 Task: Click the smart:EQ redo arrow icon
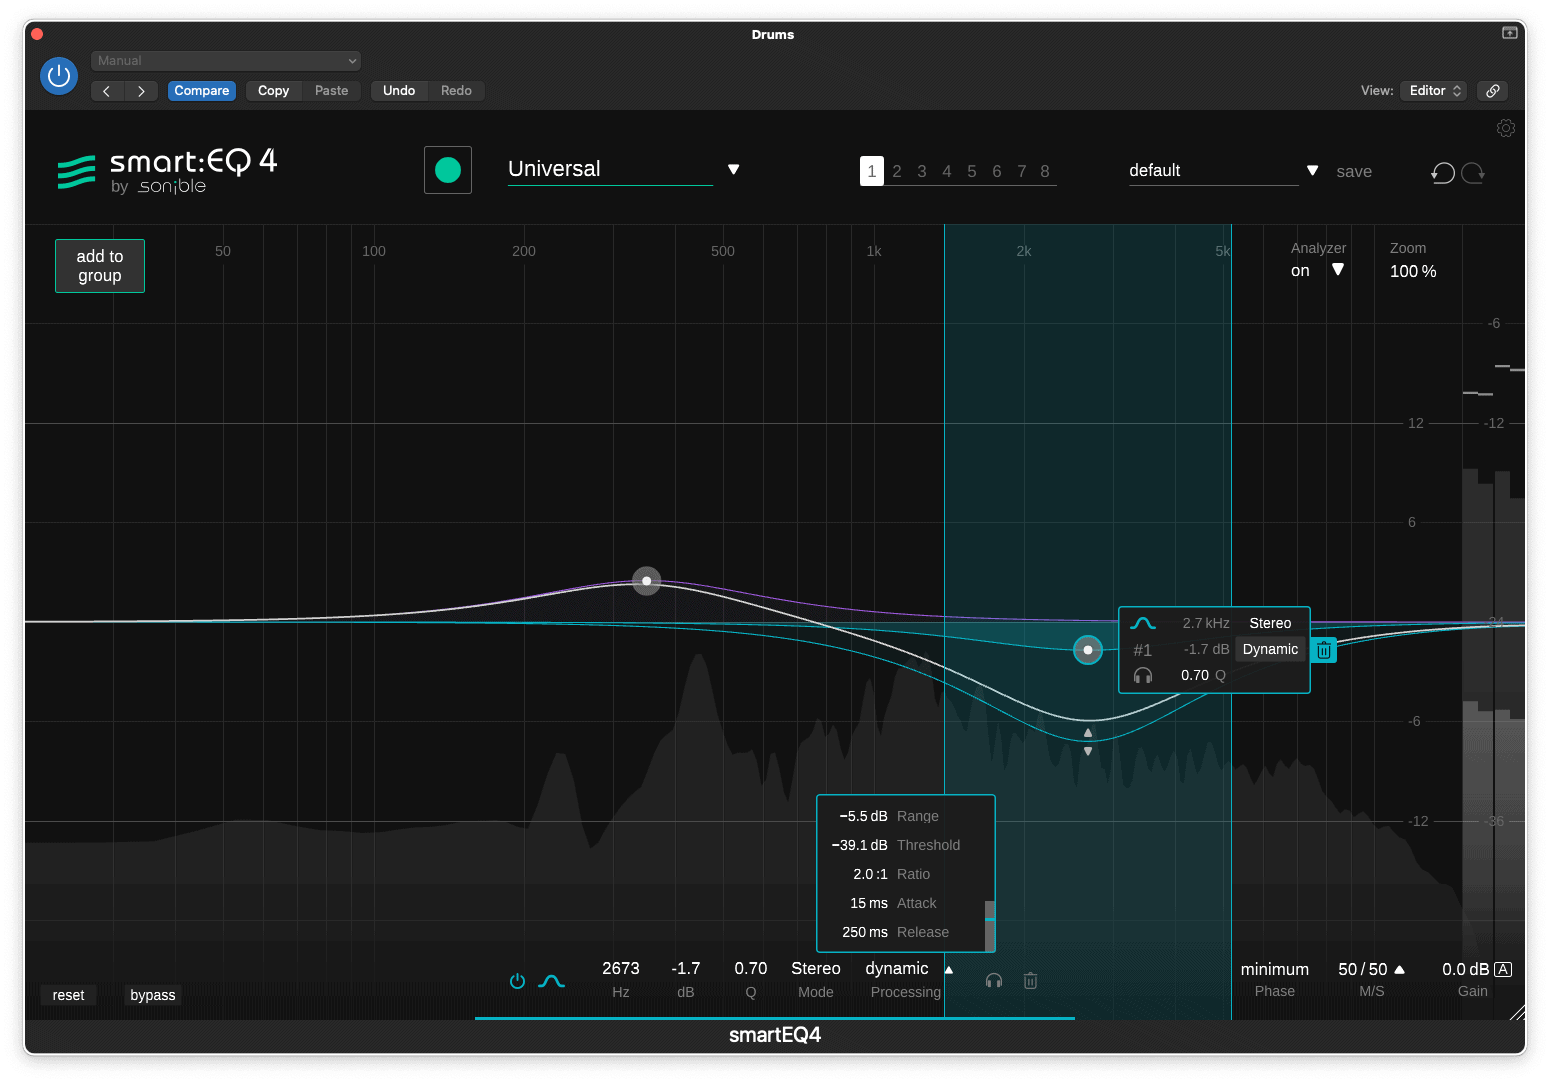(1473, 173)
